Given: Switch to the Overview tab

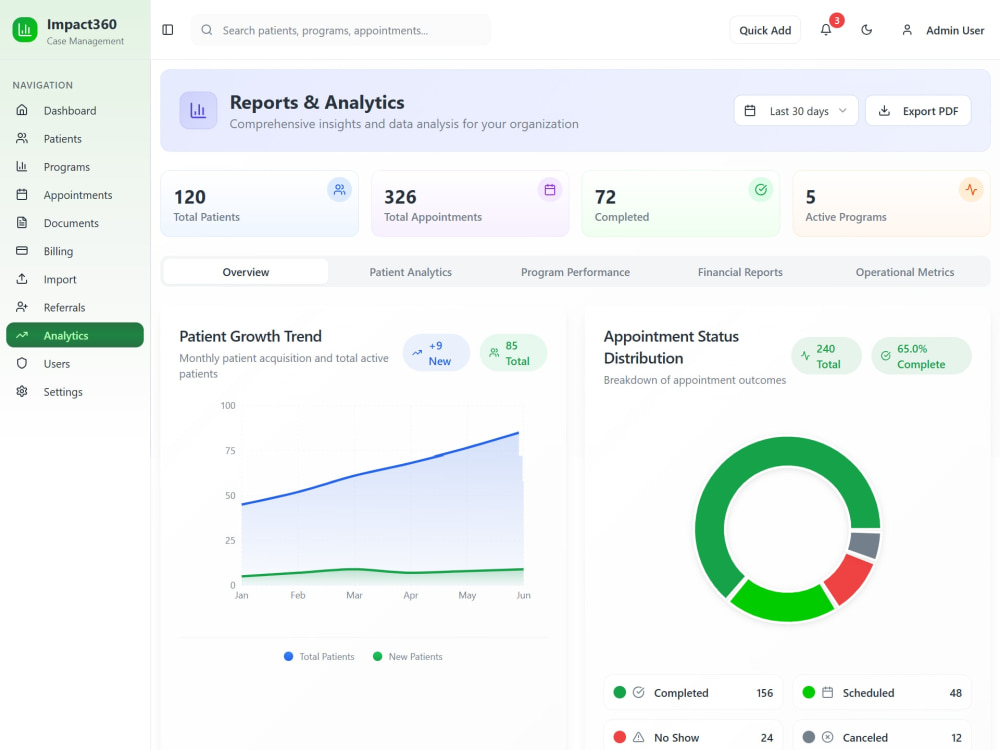Looking at the screenshot, I should (x=246, y=272).
